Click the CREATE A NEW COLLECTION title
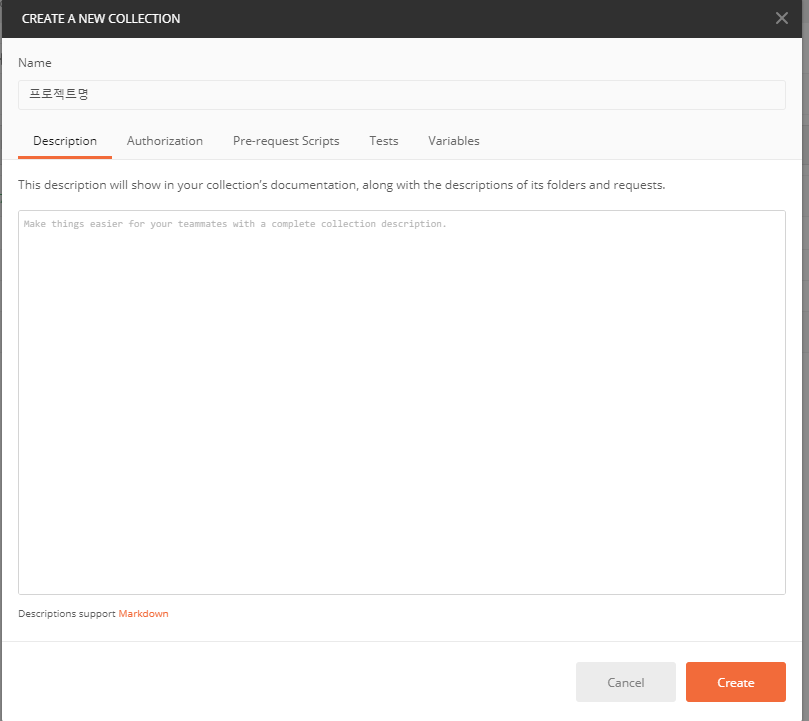This screenshot has height=721, width=809. click(x=101, y=19)
